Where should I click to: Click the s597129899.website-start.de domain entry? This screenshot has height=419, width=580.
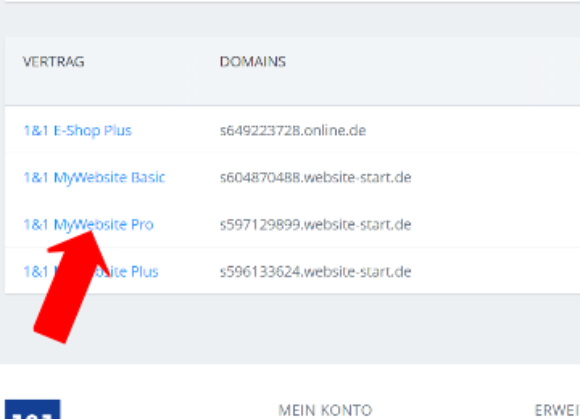(x=316, y=224)
